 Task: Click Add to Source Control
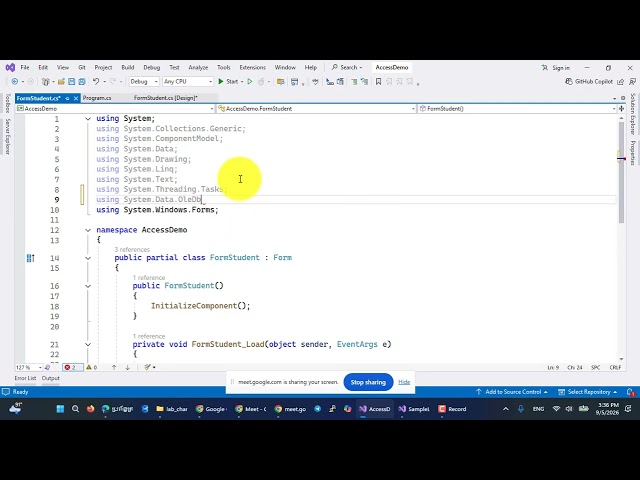tap(512, 392)
